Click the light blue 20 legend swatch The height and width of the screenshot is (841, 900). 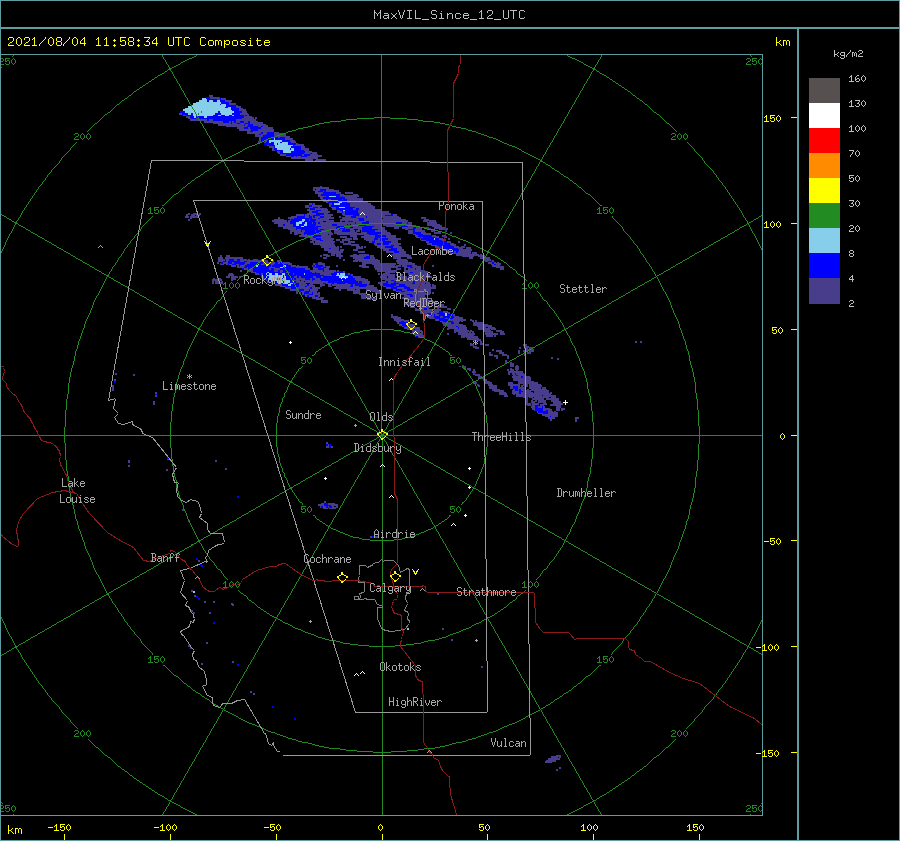coord(824,241)
